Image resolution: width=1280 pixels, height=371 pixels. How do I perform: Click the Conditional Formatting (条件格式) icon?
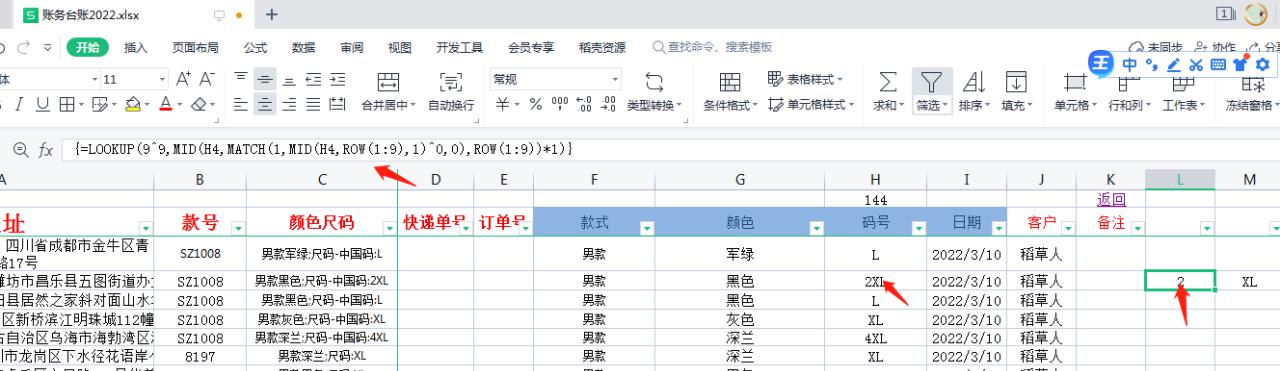730,82
